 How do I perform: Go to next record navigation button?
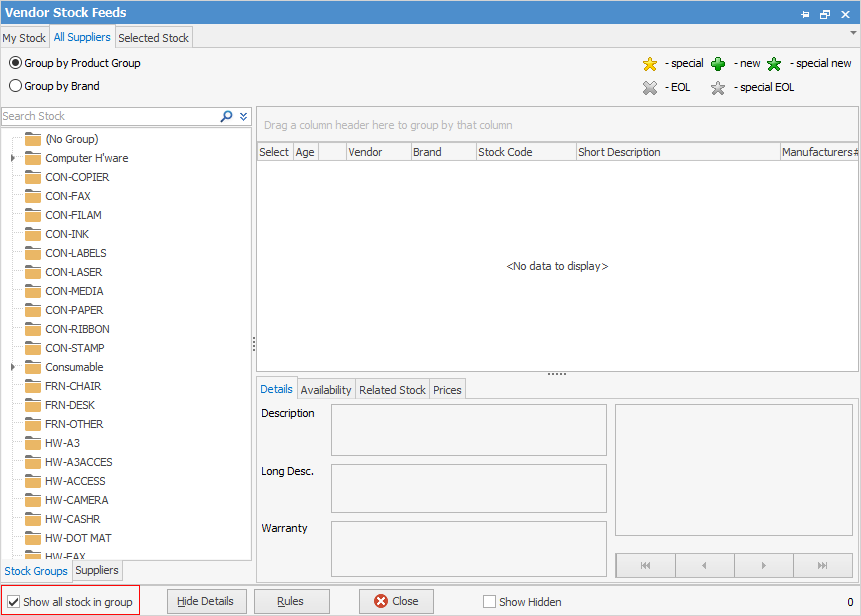[763, 565]
